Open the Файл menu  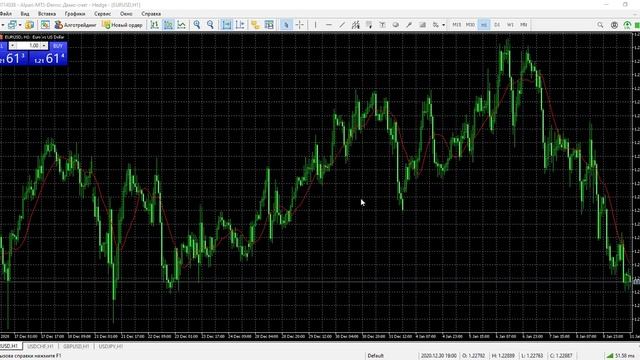(x=5, y=13)
